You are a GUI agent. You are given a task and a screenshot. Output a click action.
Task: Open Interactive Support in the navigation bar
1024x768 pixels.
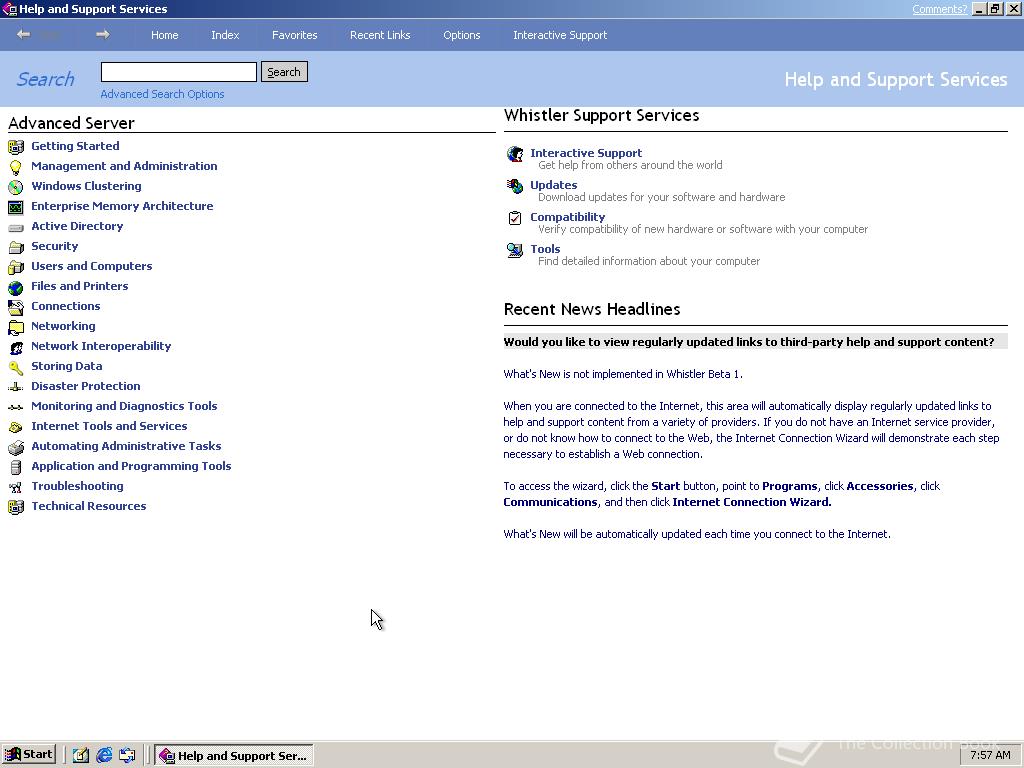pyautogui.click(x=560, y=35)
